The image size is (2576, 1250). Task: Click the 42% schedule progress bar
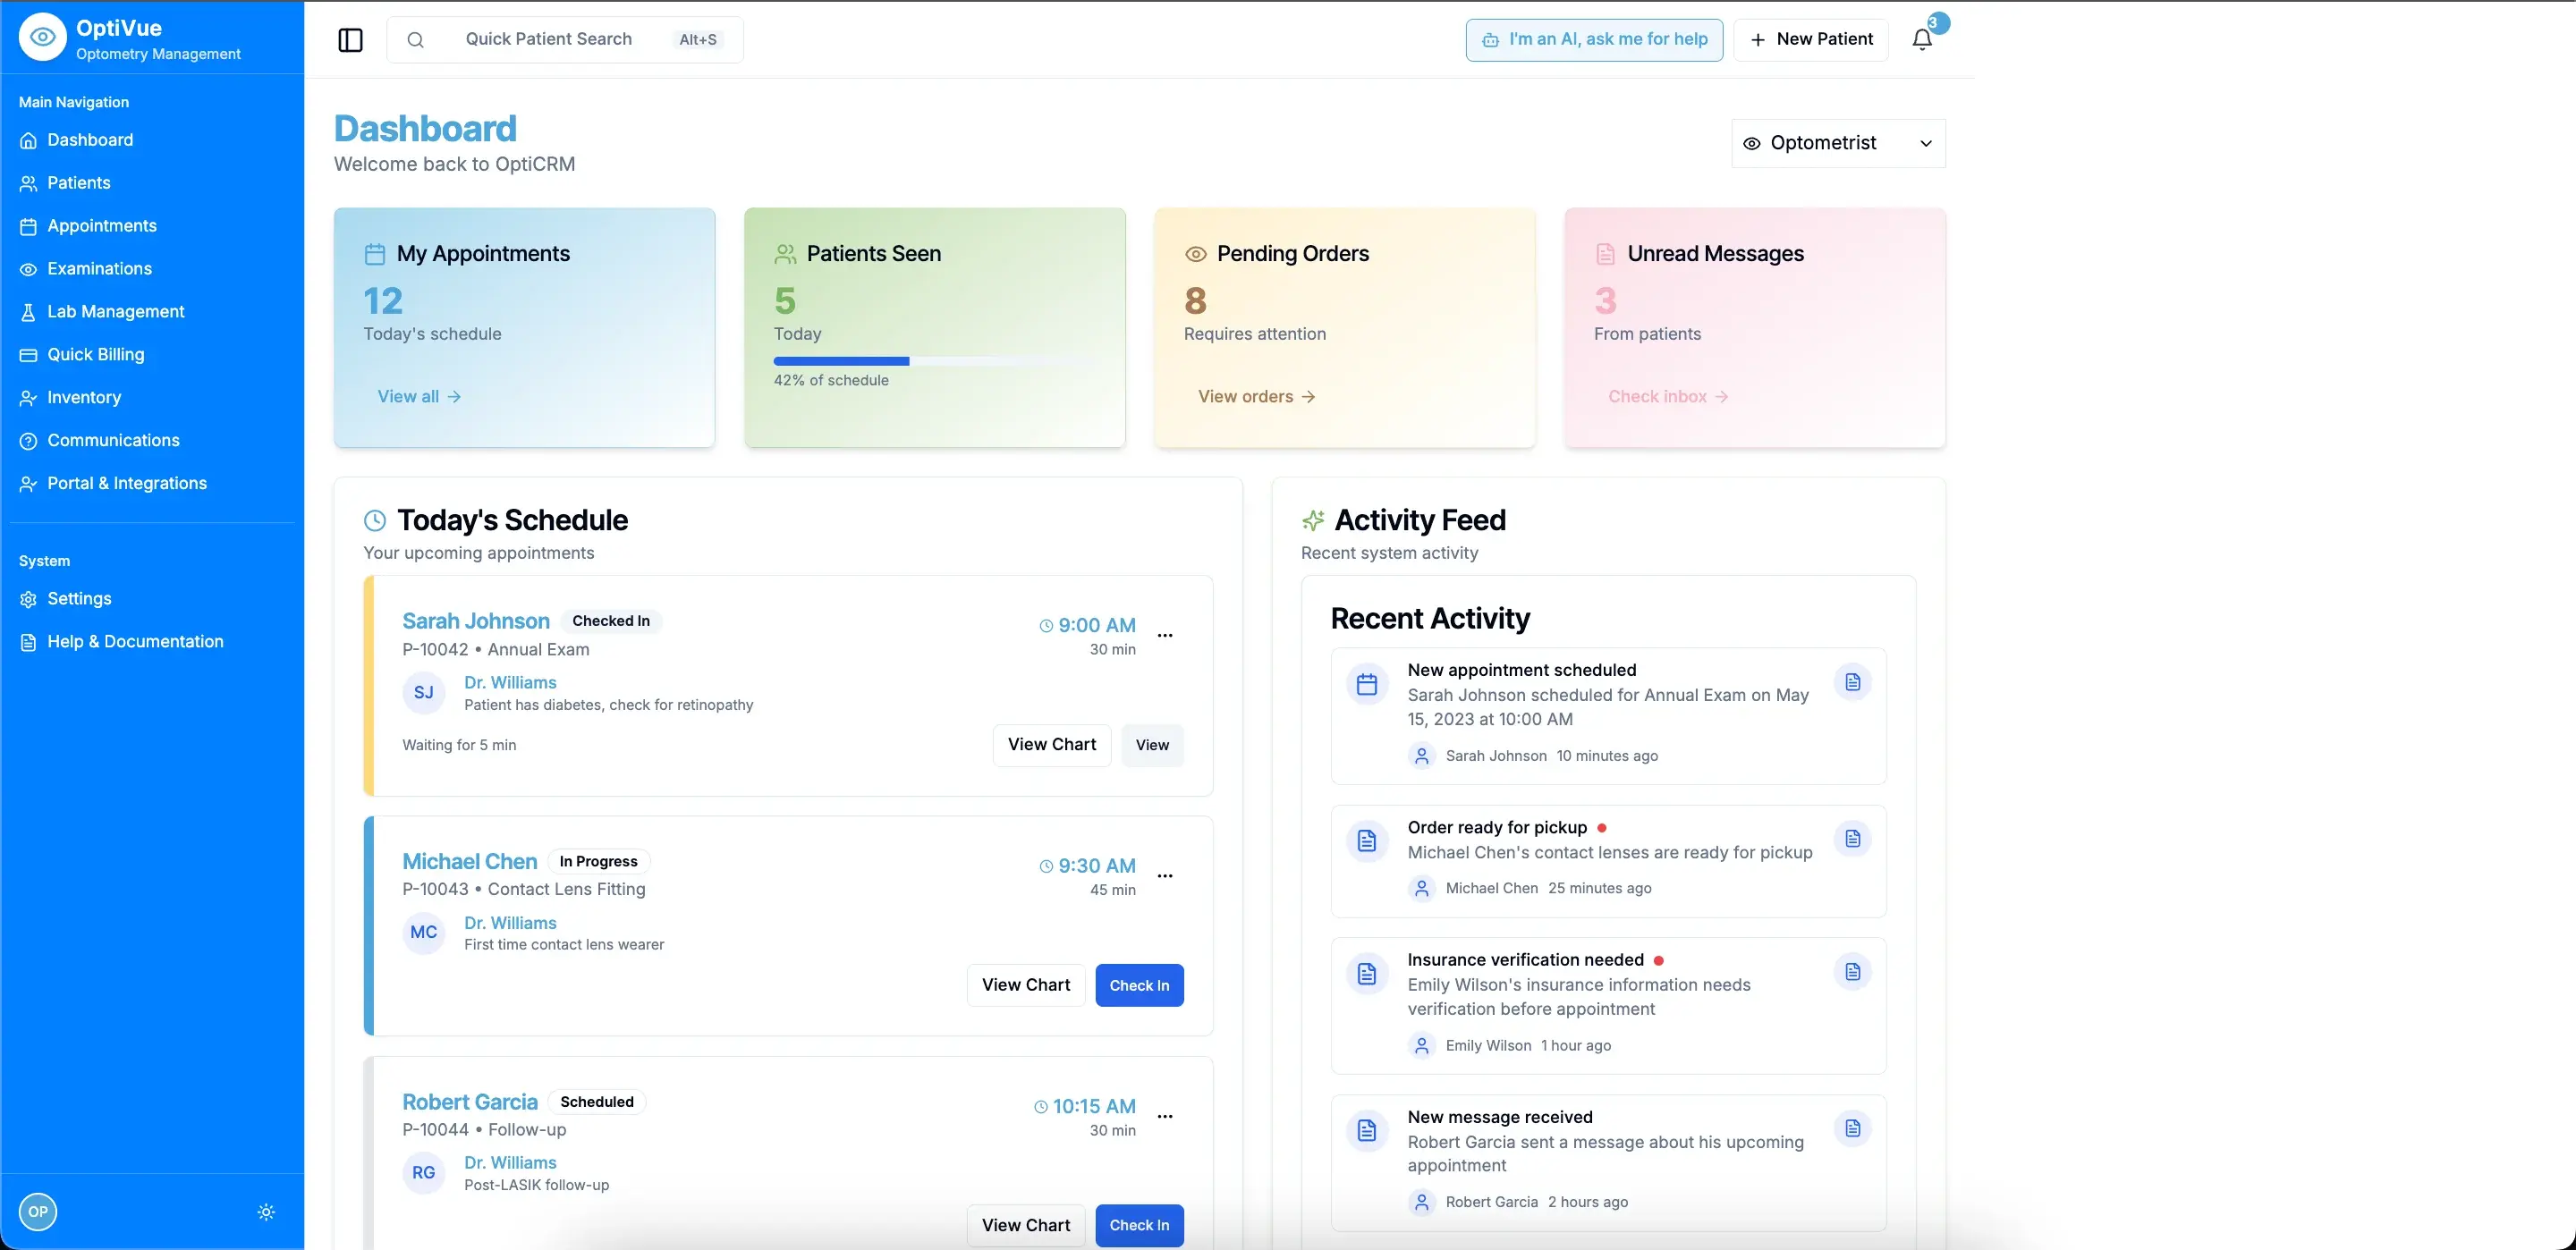[x=934, y=361]
